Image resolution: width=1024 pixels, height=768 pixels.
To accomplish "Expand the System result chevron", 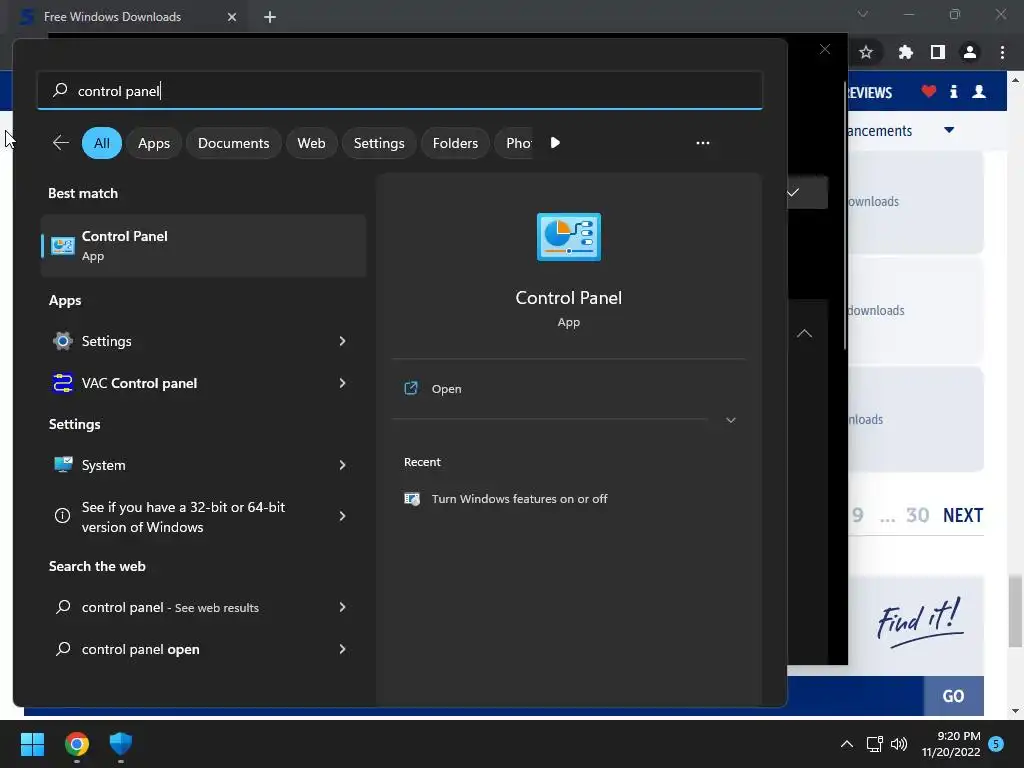I will 342,465.
